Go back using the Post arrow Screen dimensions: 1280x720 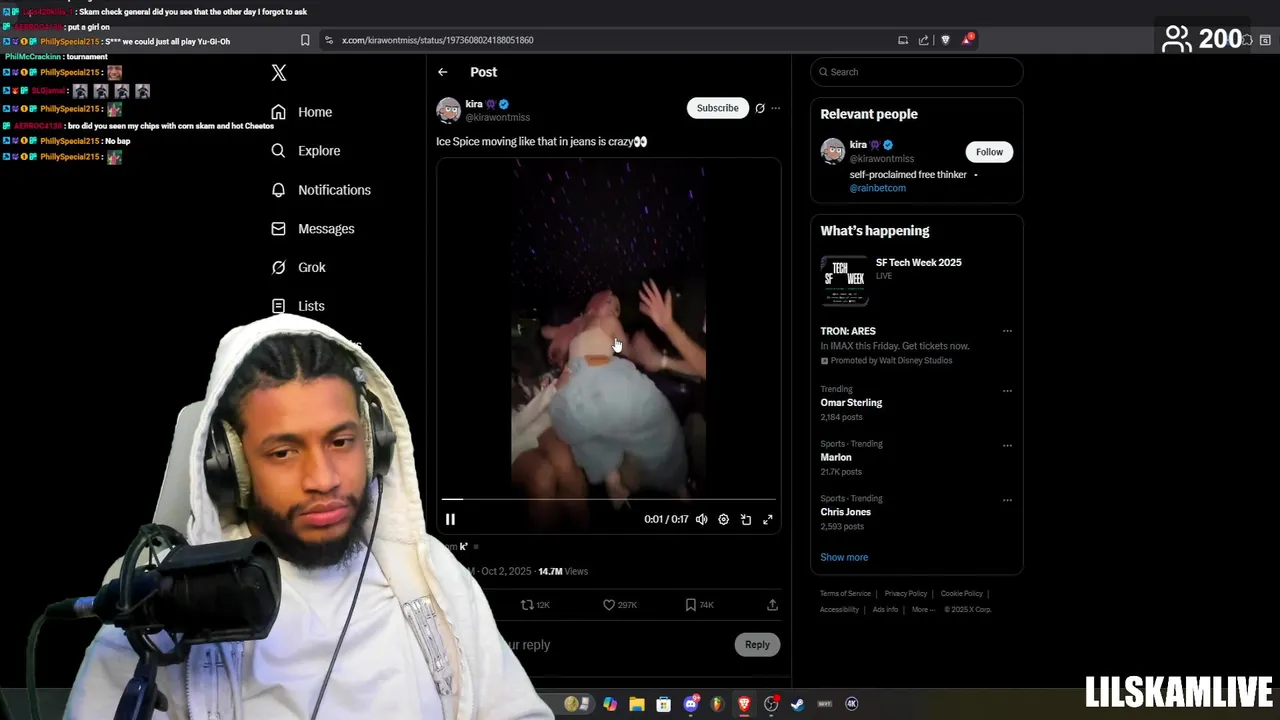[x=442, y=72]
